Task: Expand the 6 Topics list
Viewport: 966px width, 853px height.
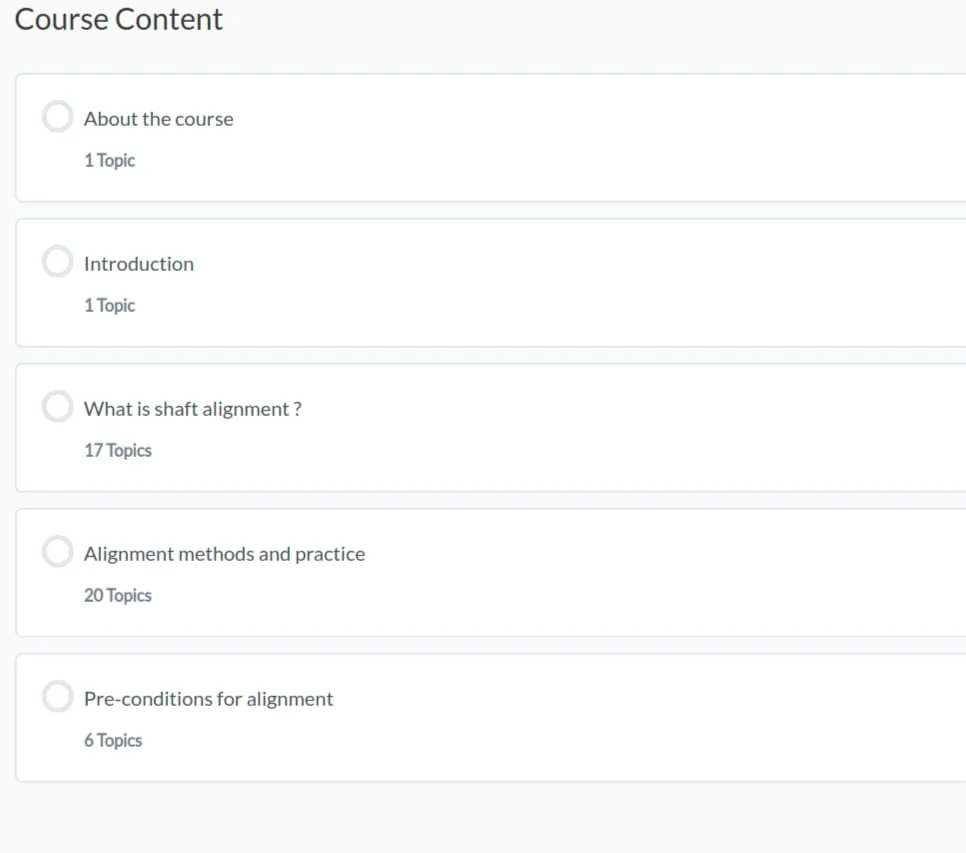Action: pyautogui.click(x=113, y=740)
